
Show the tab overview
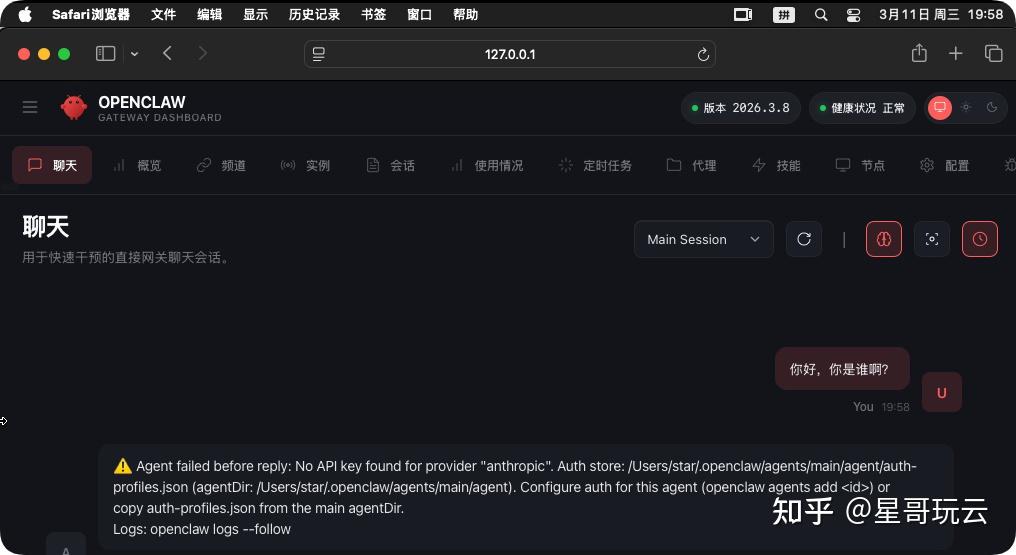pyautogui.click(x=993, y=54)
